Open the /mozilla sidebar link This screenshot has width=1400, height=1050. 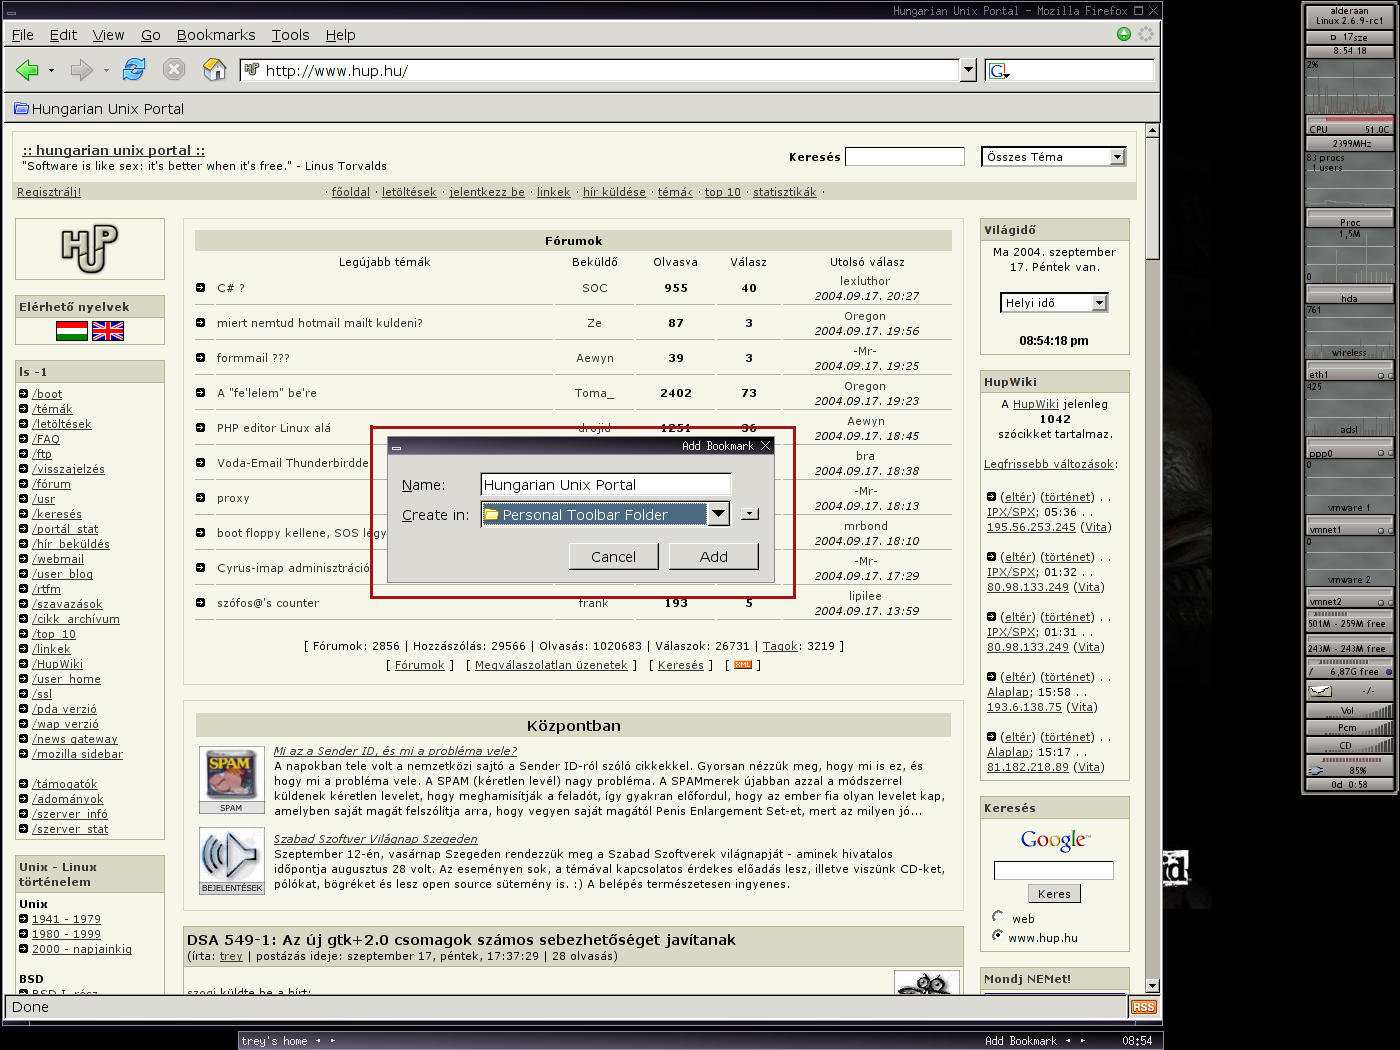pyautogui.click(x=78, y=754)
